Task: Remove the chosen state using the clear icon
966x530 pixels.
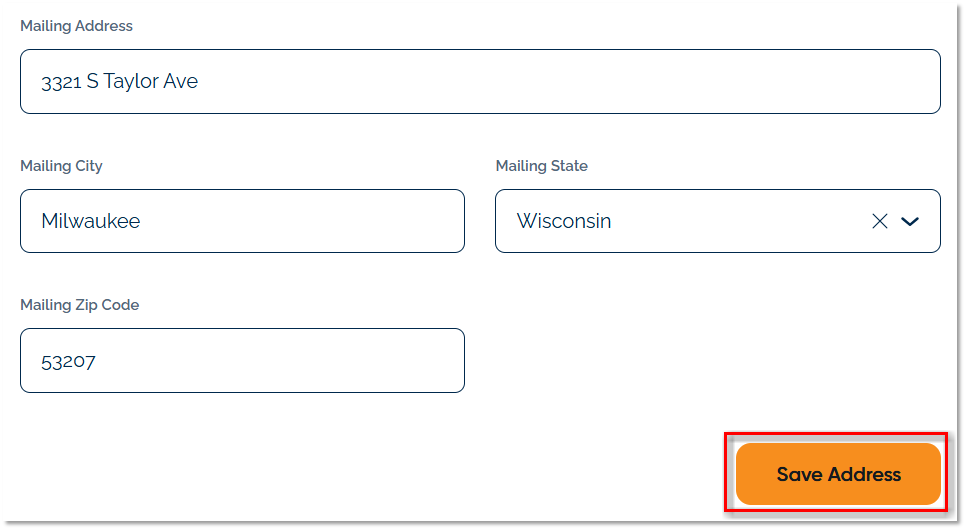Action: [x=880, y=221]
